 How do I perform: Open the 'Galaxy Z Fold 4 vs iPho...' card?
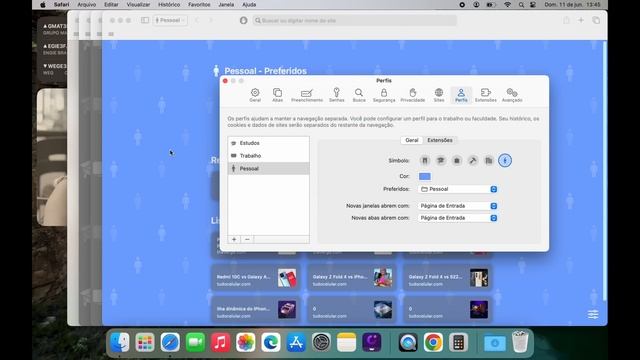351,278
